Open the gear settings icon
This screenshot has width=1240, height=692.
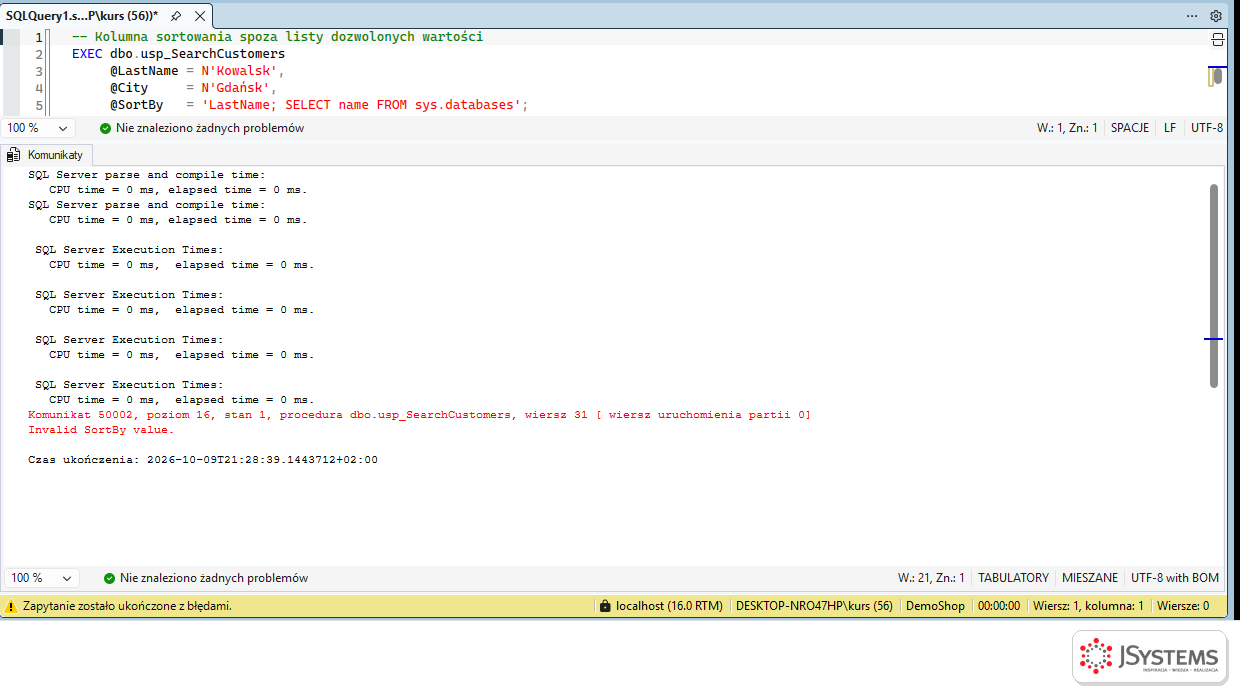point(1216,16)
